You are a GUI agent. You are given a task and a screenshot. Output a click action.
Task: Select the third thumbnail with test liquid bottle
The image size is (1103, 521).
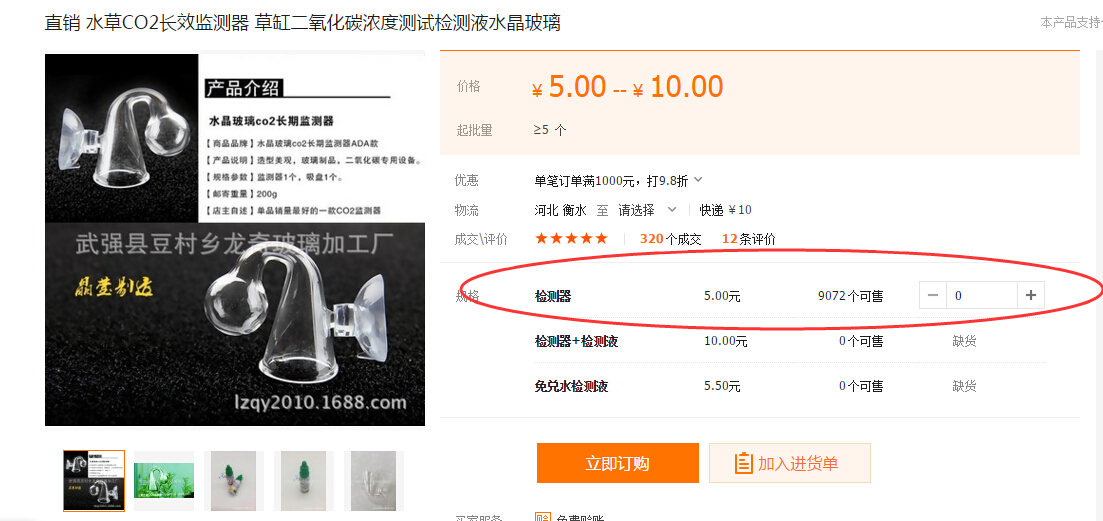[x=234, y=481]
